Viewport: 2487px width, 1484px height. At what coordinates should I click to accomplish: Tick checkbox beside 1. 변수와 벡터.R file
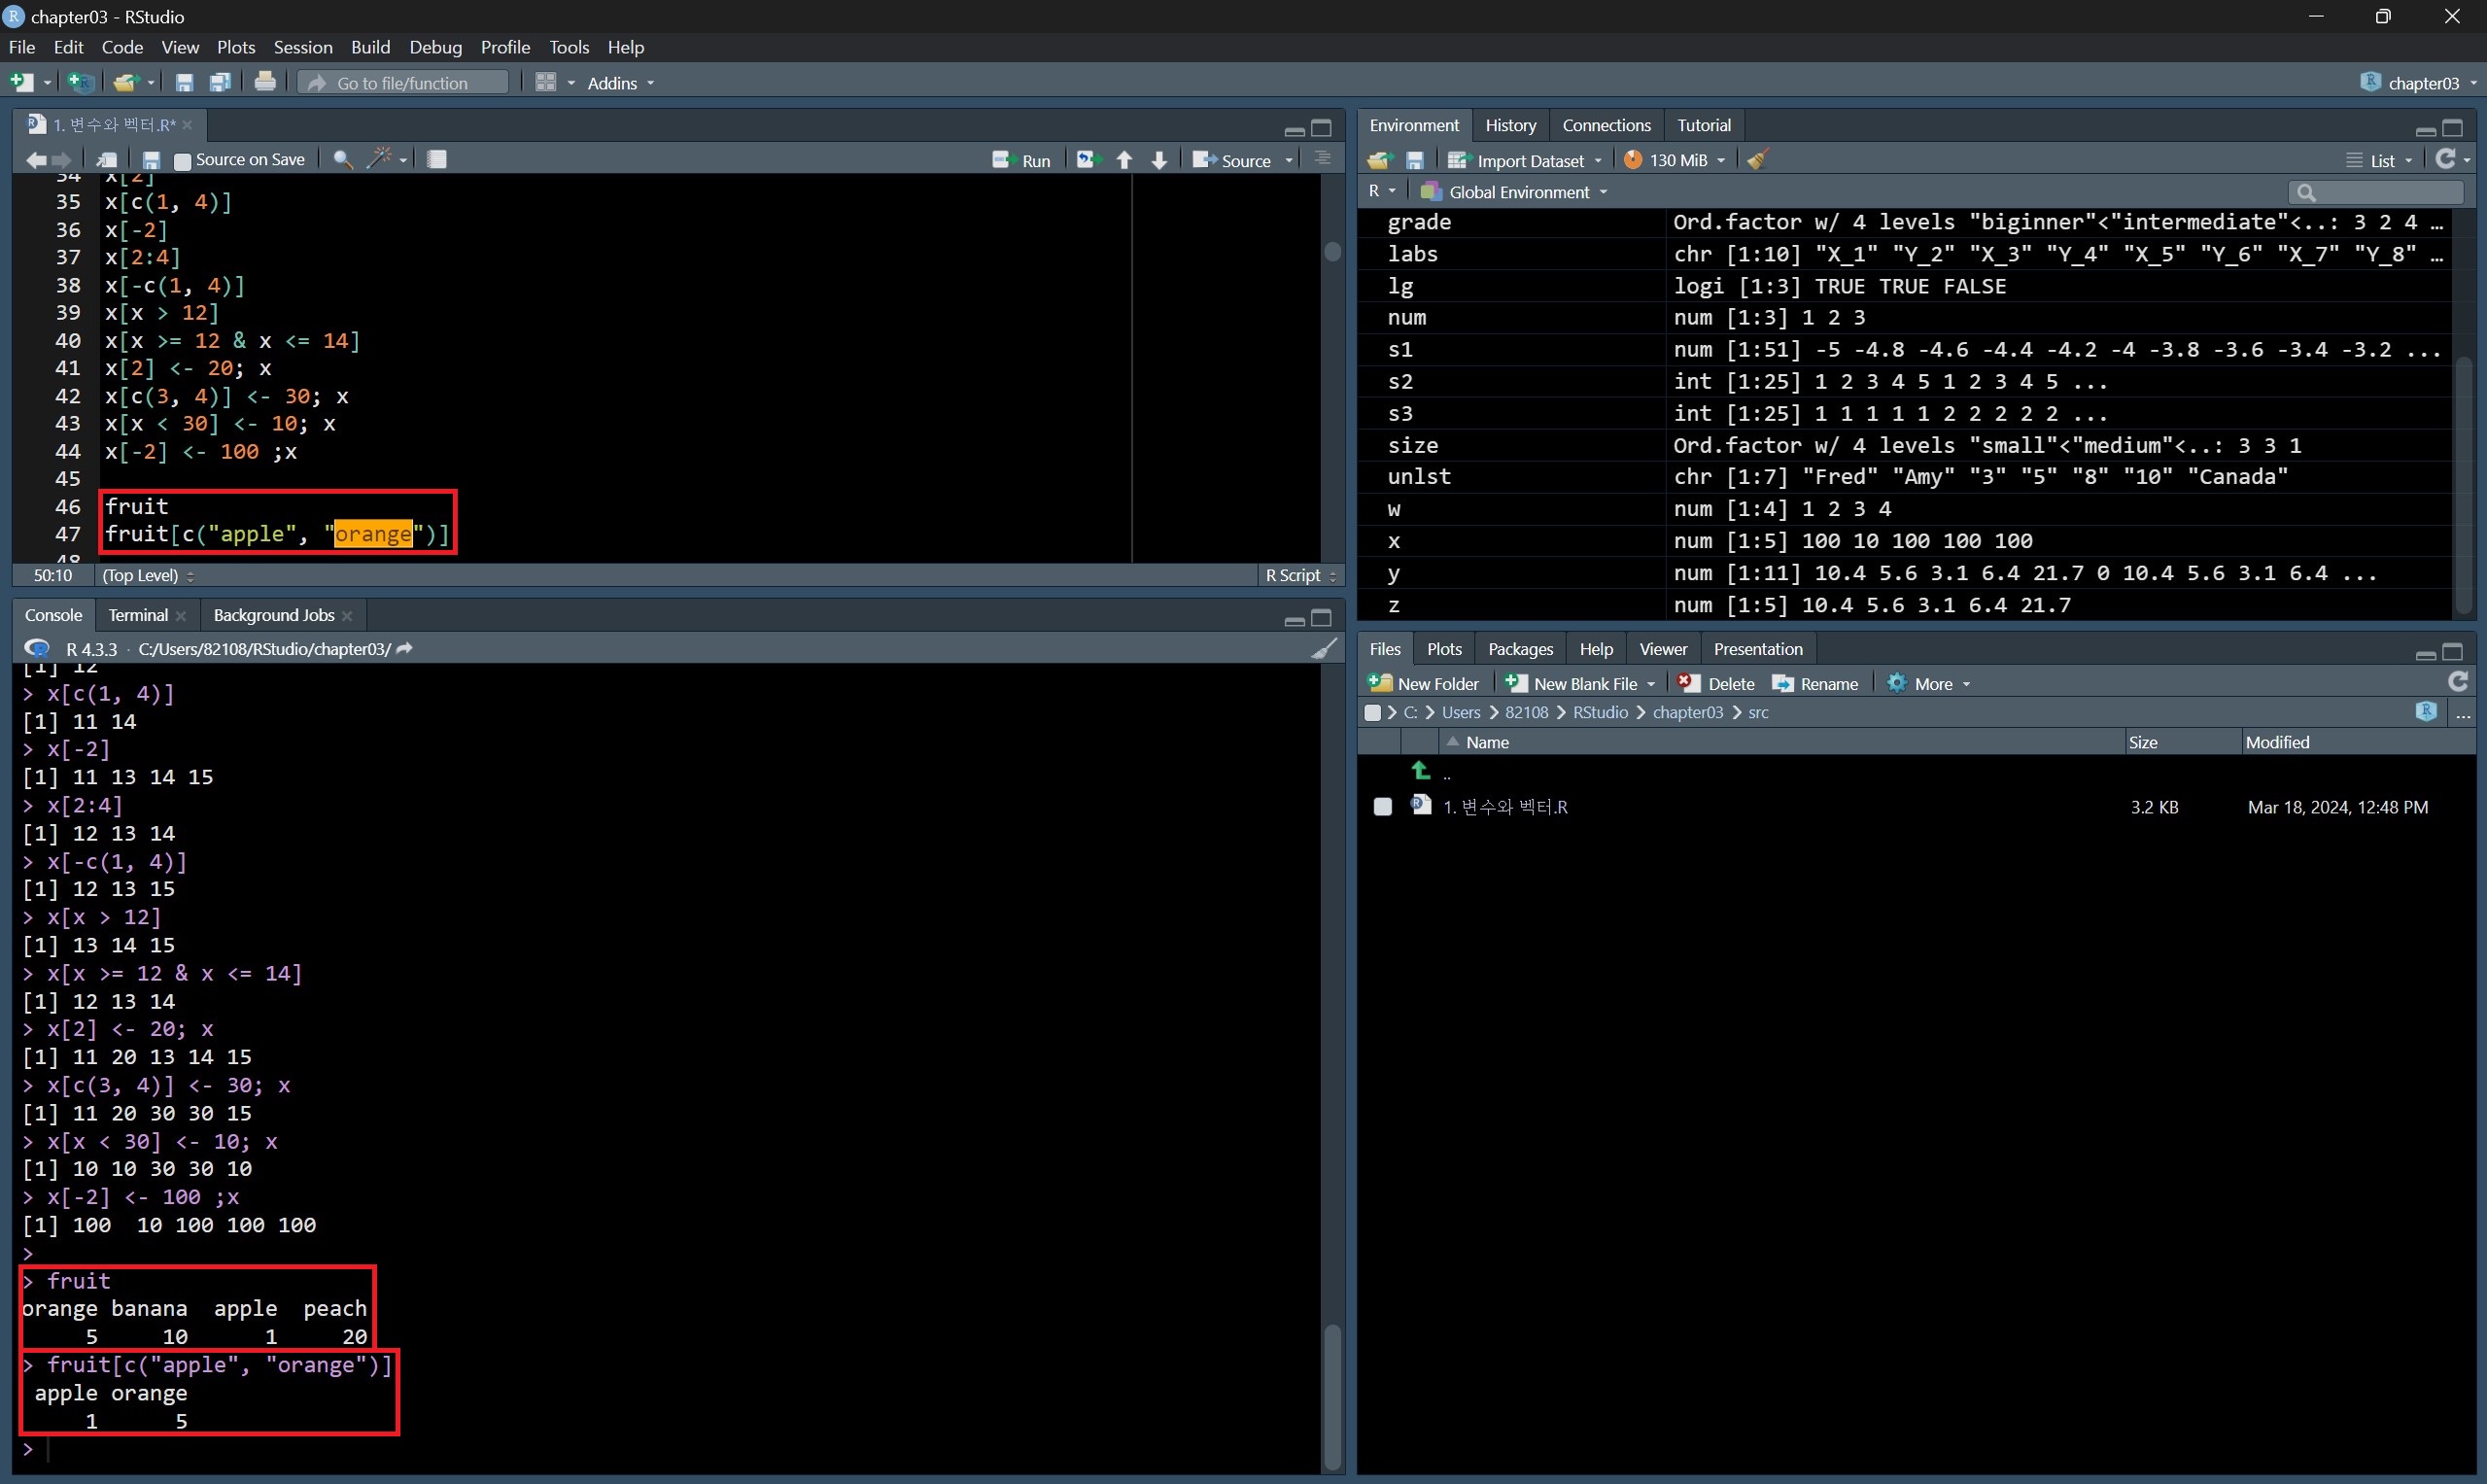1382,807
